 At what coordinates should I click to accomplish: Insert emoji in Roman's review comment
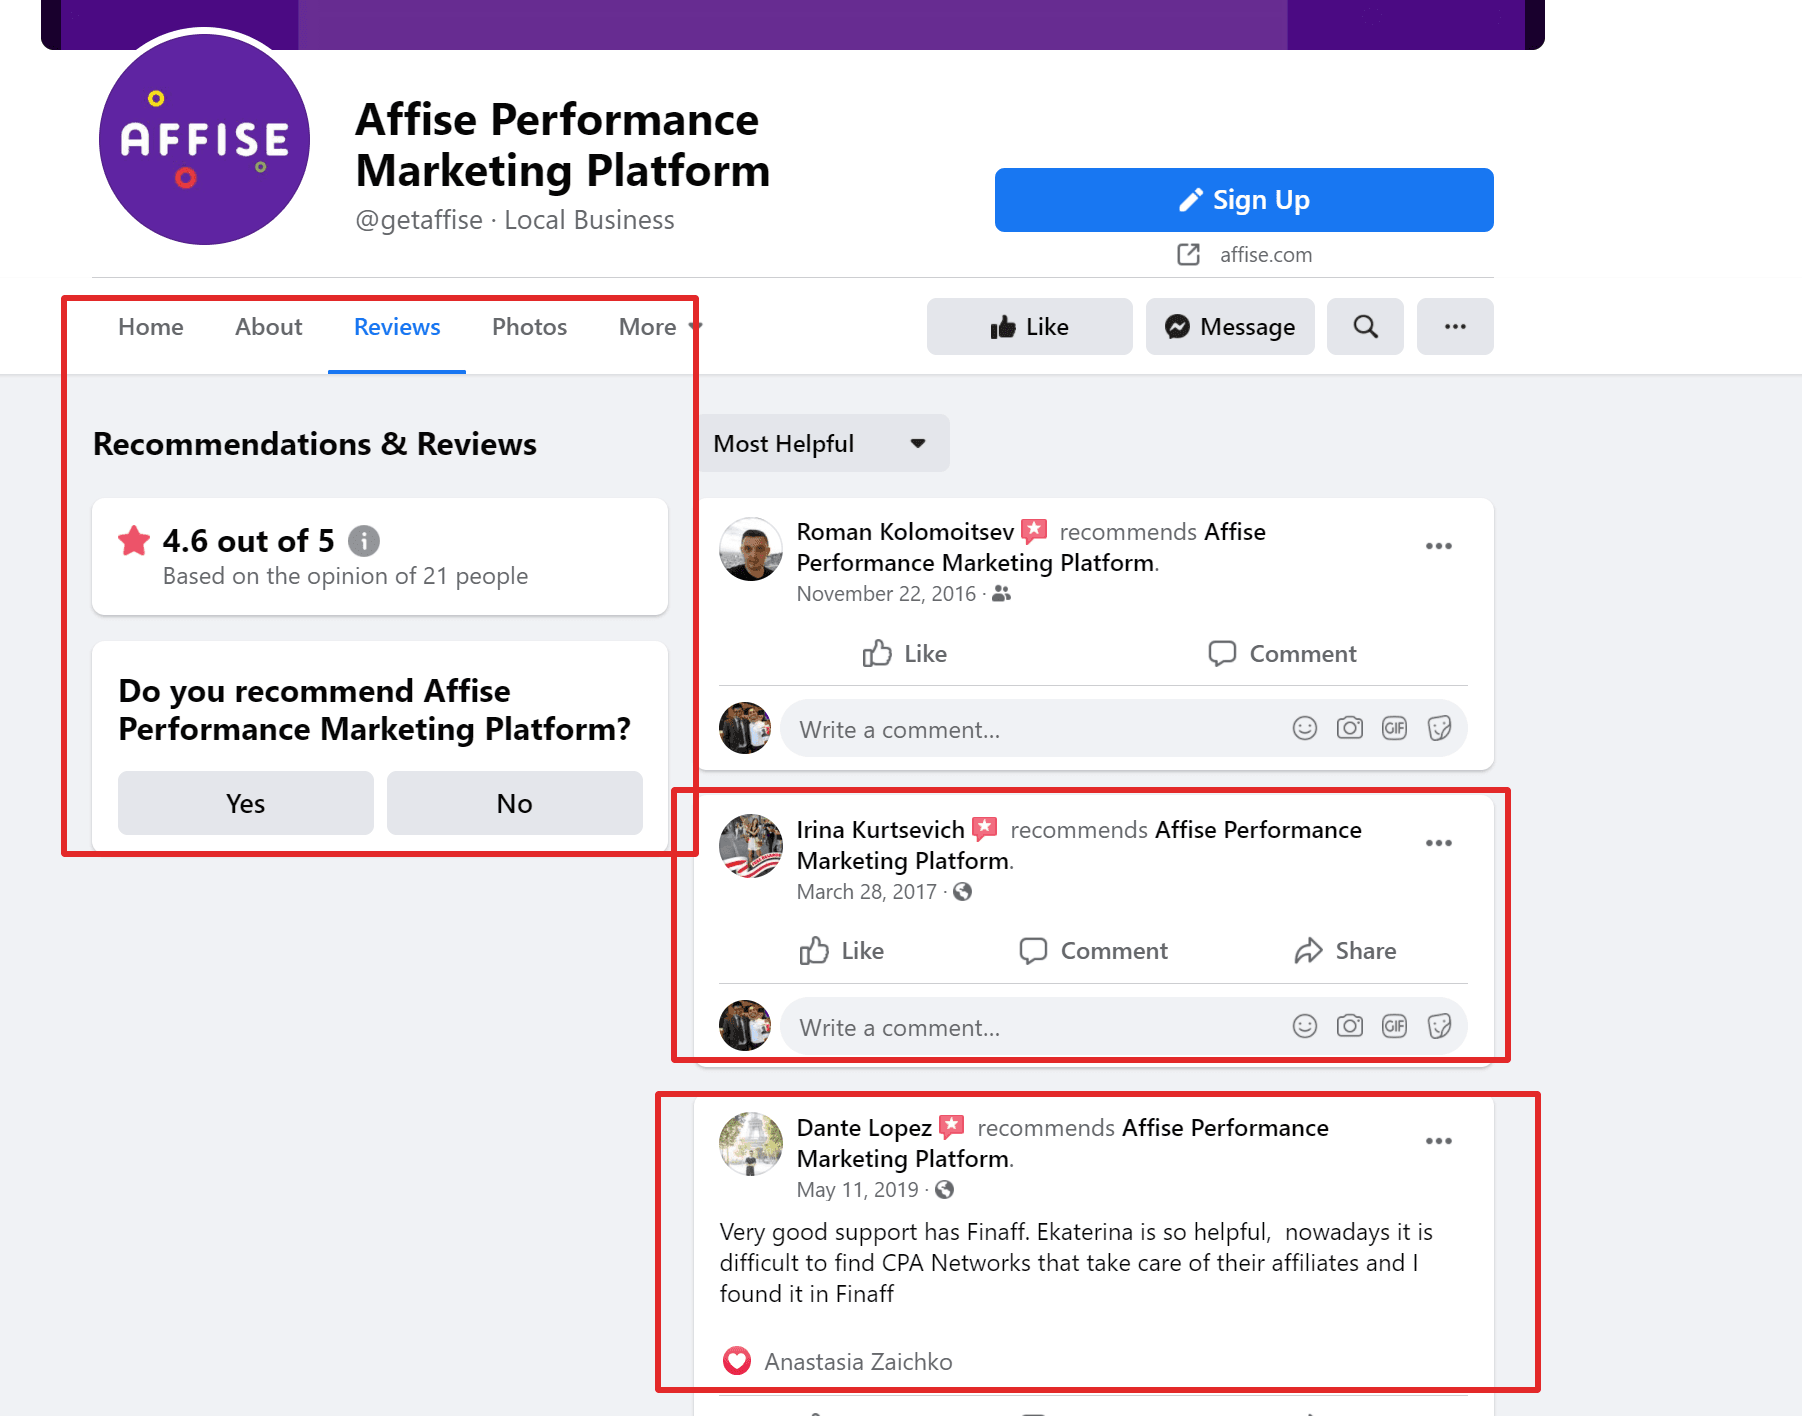coord(1305,728)
